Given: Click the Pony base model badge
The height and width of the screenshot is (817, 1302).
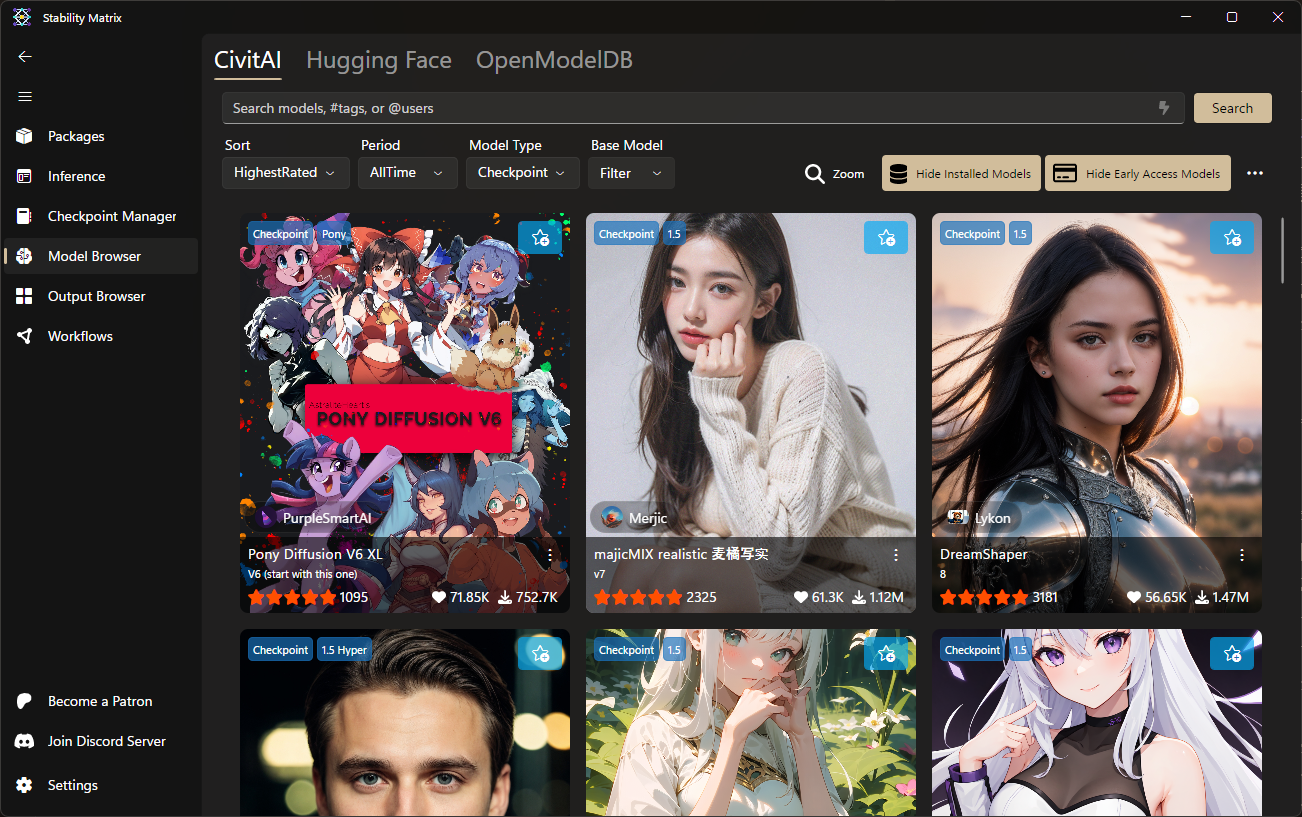Looking at the screenshot, I should pos(334,234).
